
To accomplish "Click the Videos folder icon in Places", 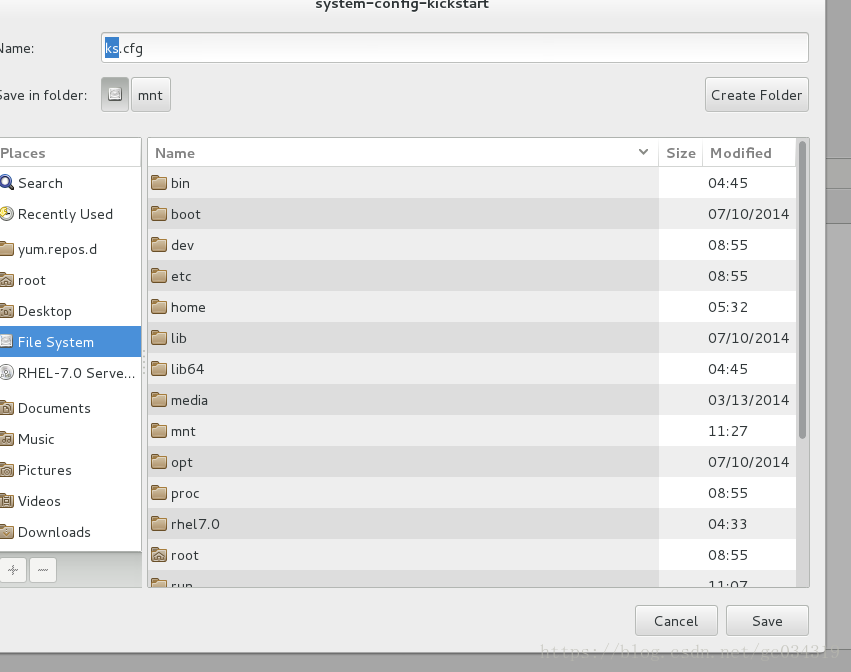I will click(7, 500).
